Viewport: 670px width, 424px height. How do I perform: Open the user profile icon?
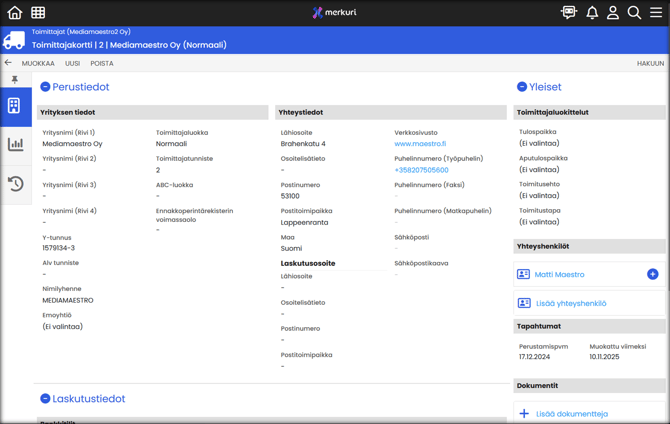point(613,13)
